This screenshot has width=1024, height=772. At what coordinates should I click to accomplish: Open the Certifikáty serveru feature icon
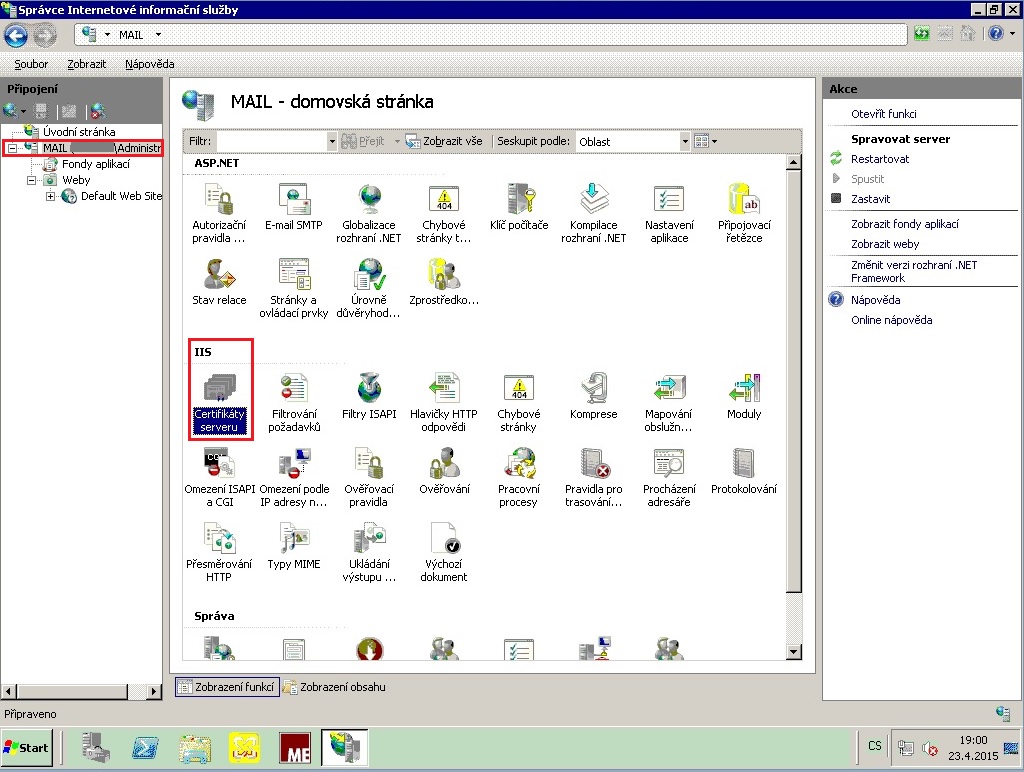tap(219, 390)
